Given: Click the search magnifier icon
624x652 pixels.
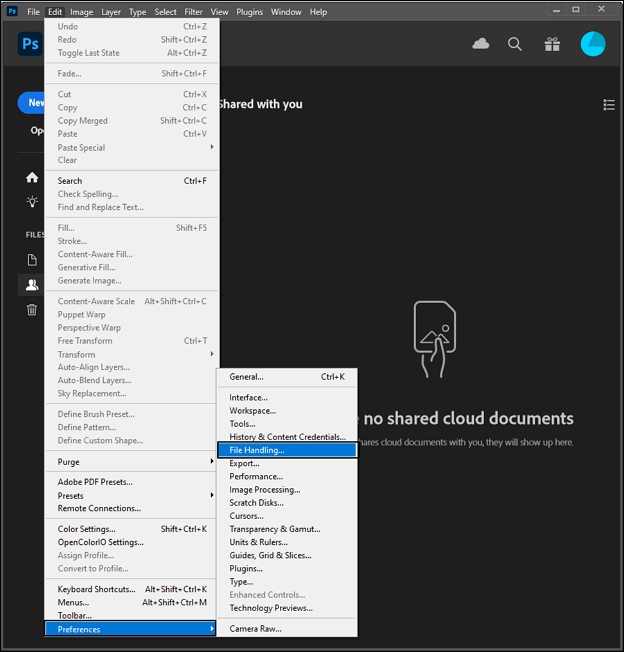Looking at the screenshot, I should [515, 44].
